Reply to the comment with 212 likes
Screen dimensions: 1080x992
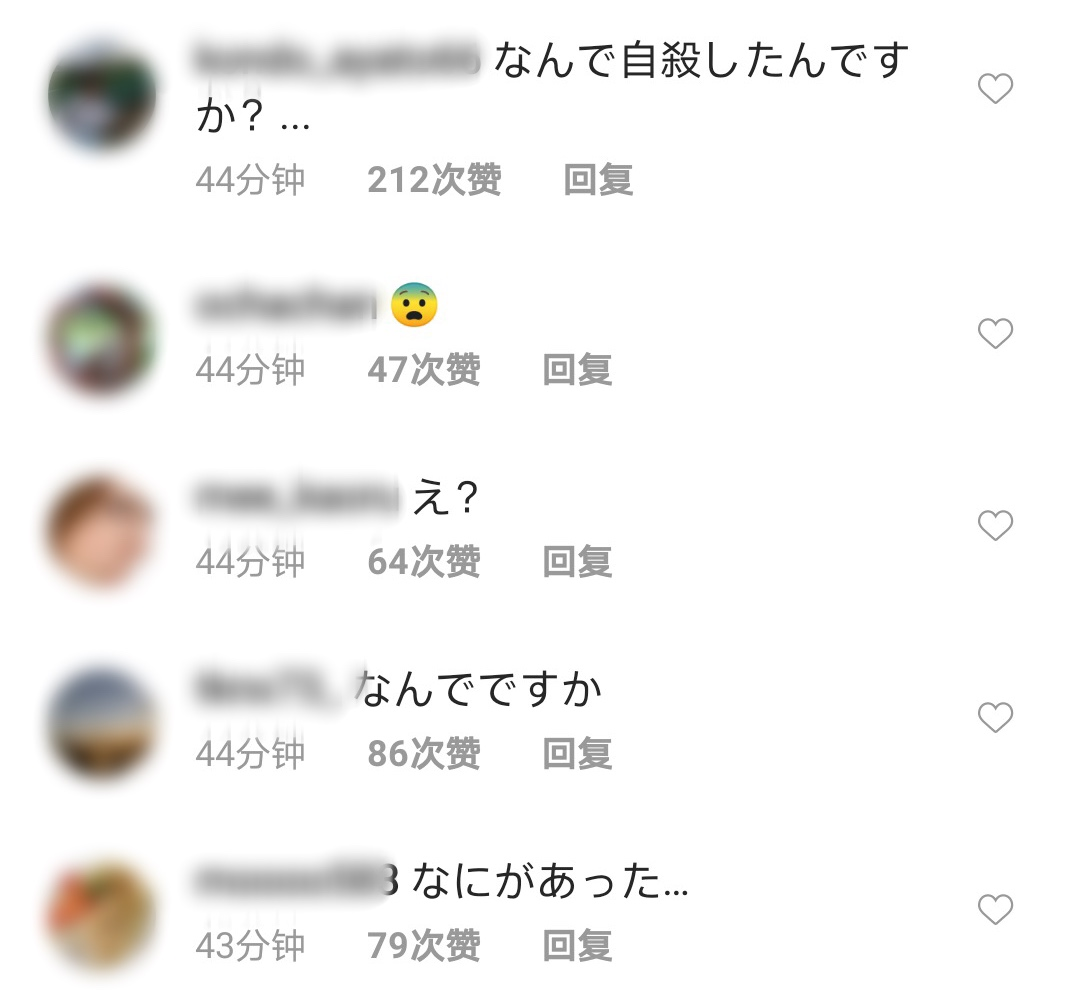(x=598, y=180)
